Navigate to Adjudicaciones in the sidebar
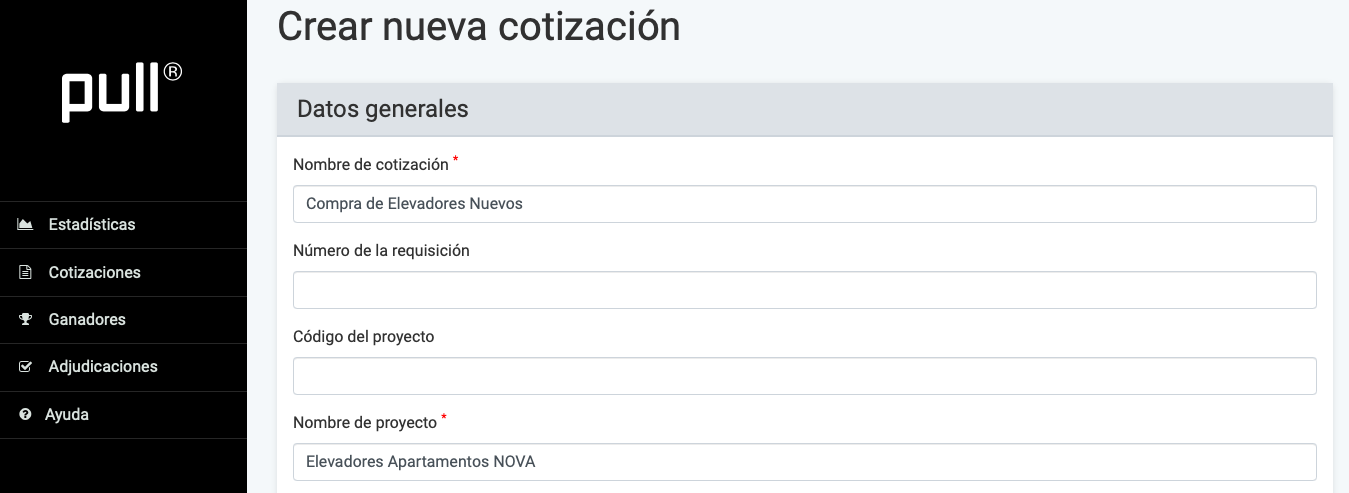 (103, 367)
